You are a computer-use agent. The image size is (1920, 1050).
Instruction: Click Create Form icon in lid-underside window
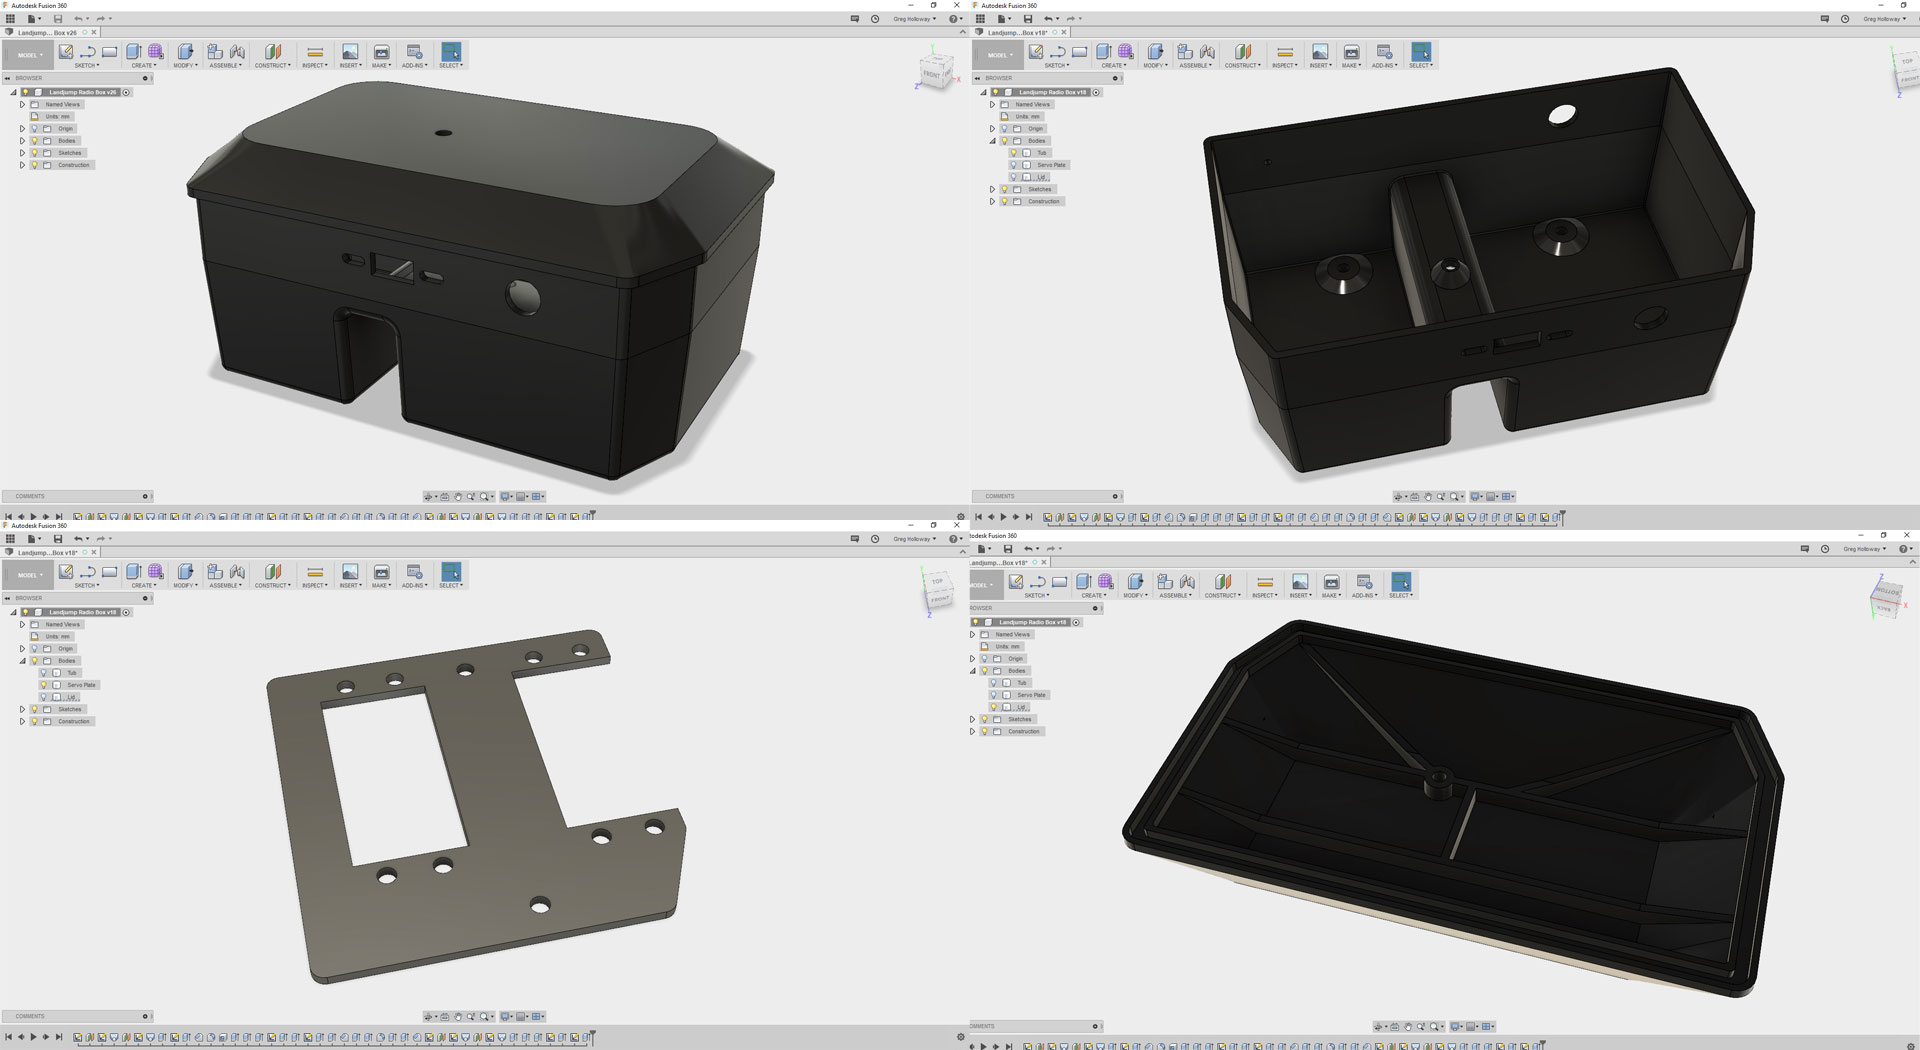pyautogui.click(x=1106, y=582)
